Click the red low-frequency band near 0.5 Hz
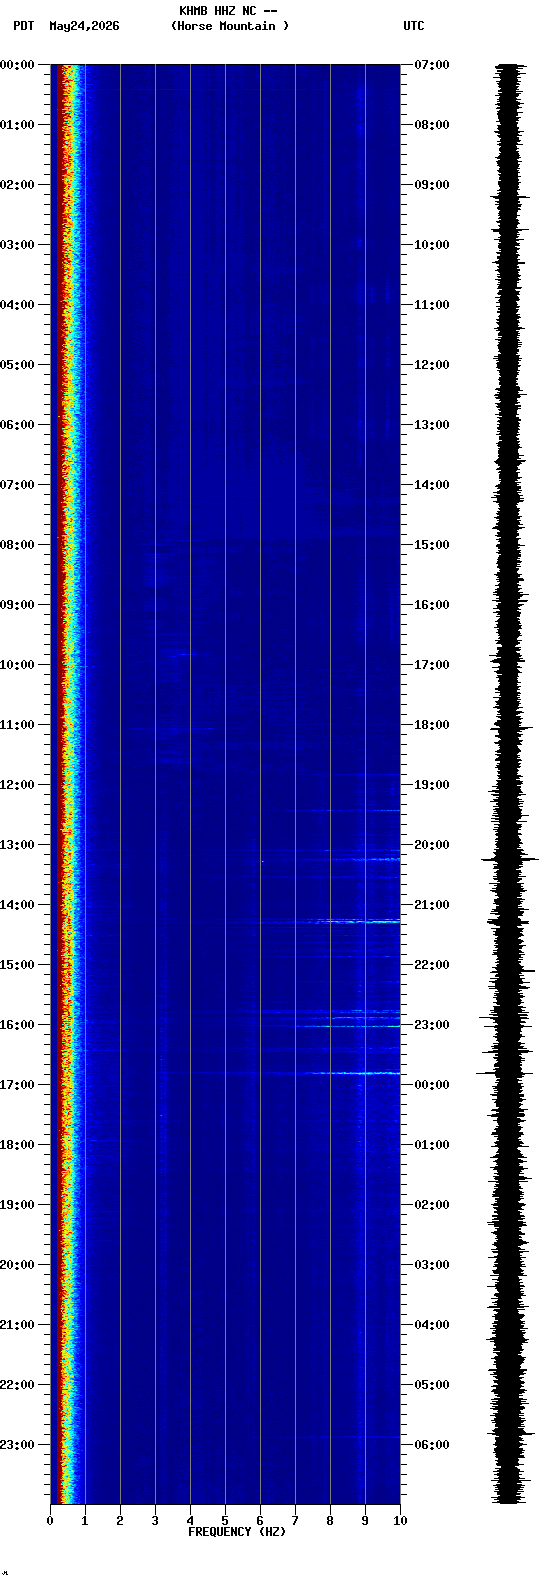The image size is (552, 1584). pos(64,784)
